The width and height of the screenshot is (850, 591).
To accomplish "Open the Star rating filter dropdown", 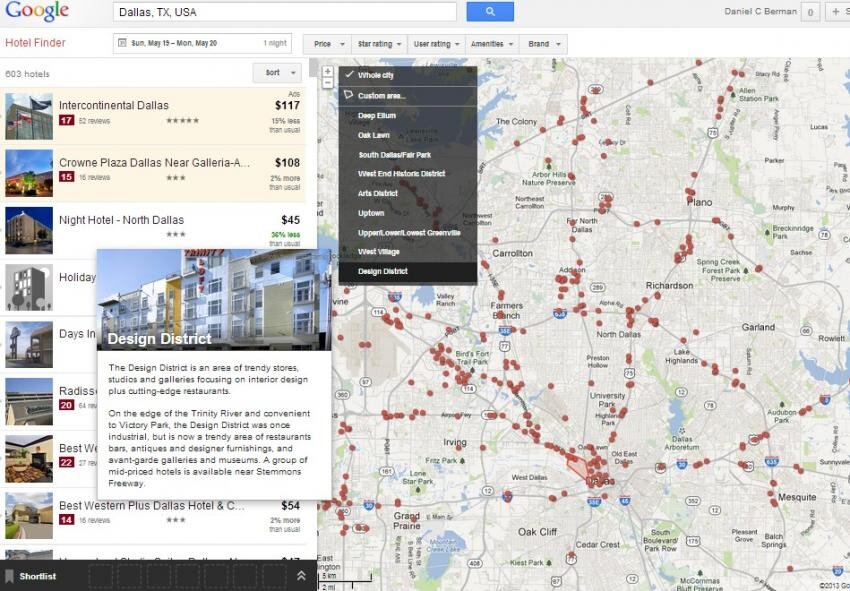I will [380, 44].
